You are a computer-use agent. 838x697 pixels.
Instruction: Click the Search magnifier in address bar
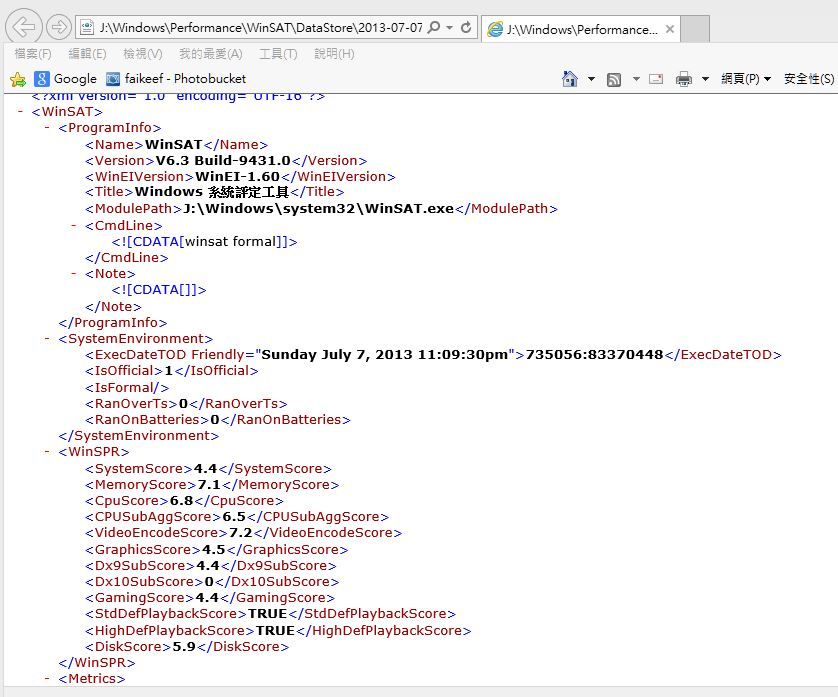pyautogui.click(x=433, y=28)
